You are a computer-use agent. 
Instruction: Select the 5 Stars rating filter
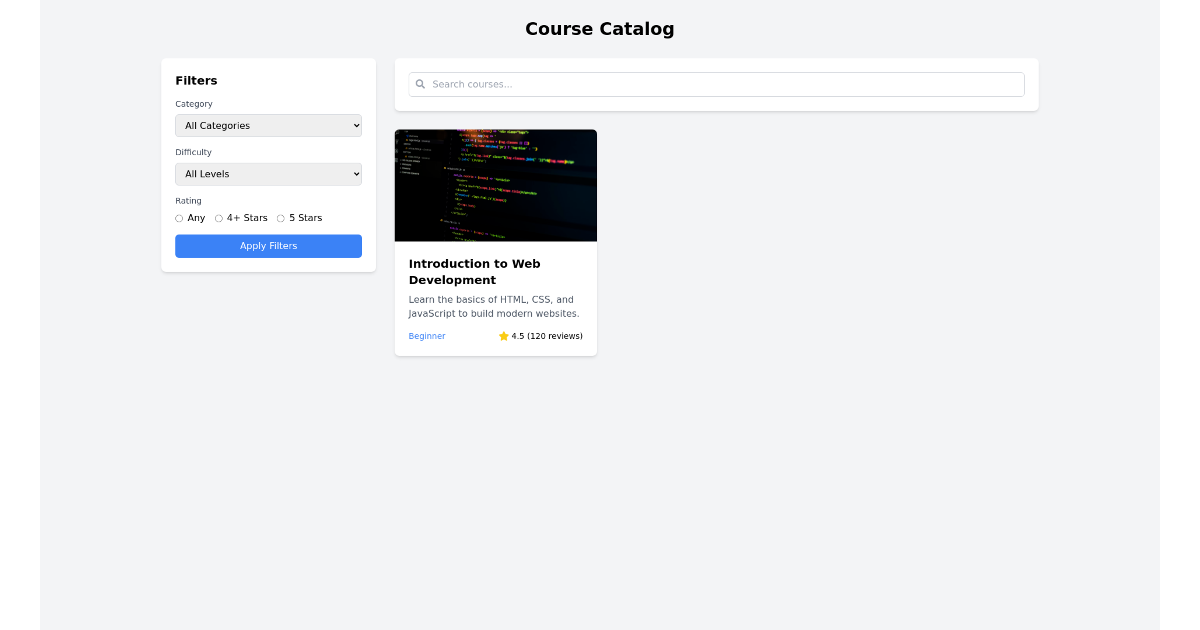281,217
